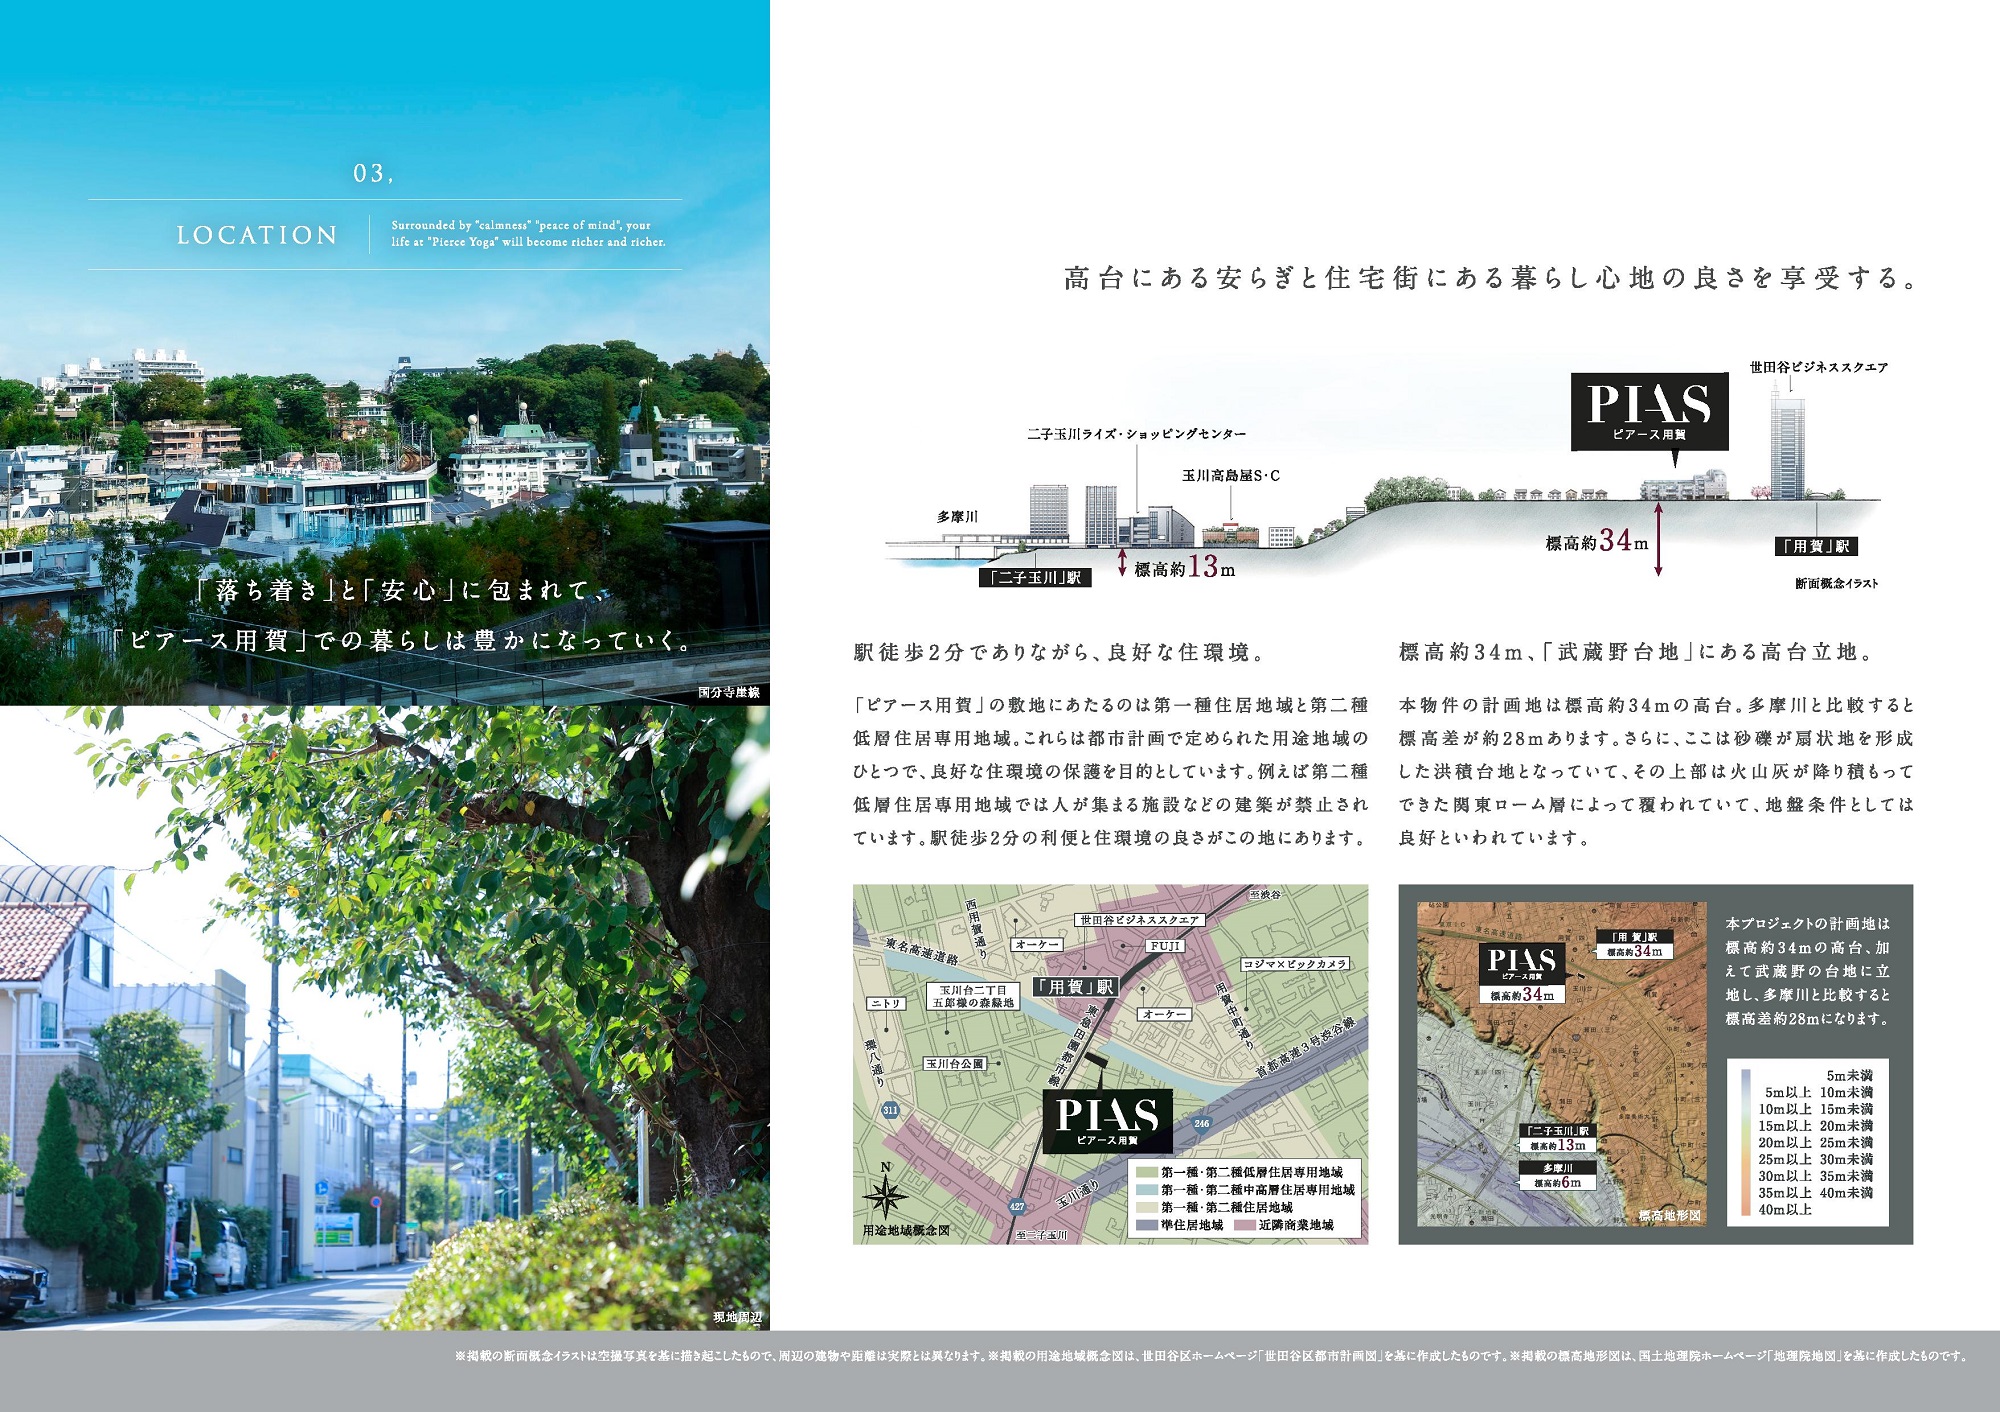Click the 「二子玉川」駅 label in the cross-section
The height and width of the screenshot is (1412, 2000).
click(1035, 578)
